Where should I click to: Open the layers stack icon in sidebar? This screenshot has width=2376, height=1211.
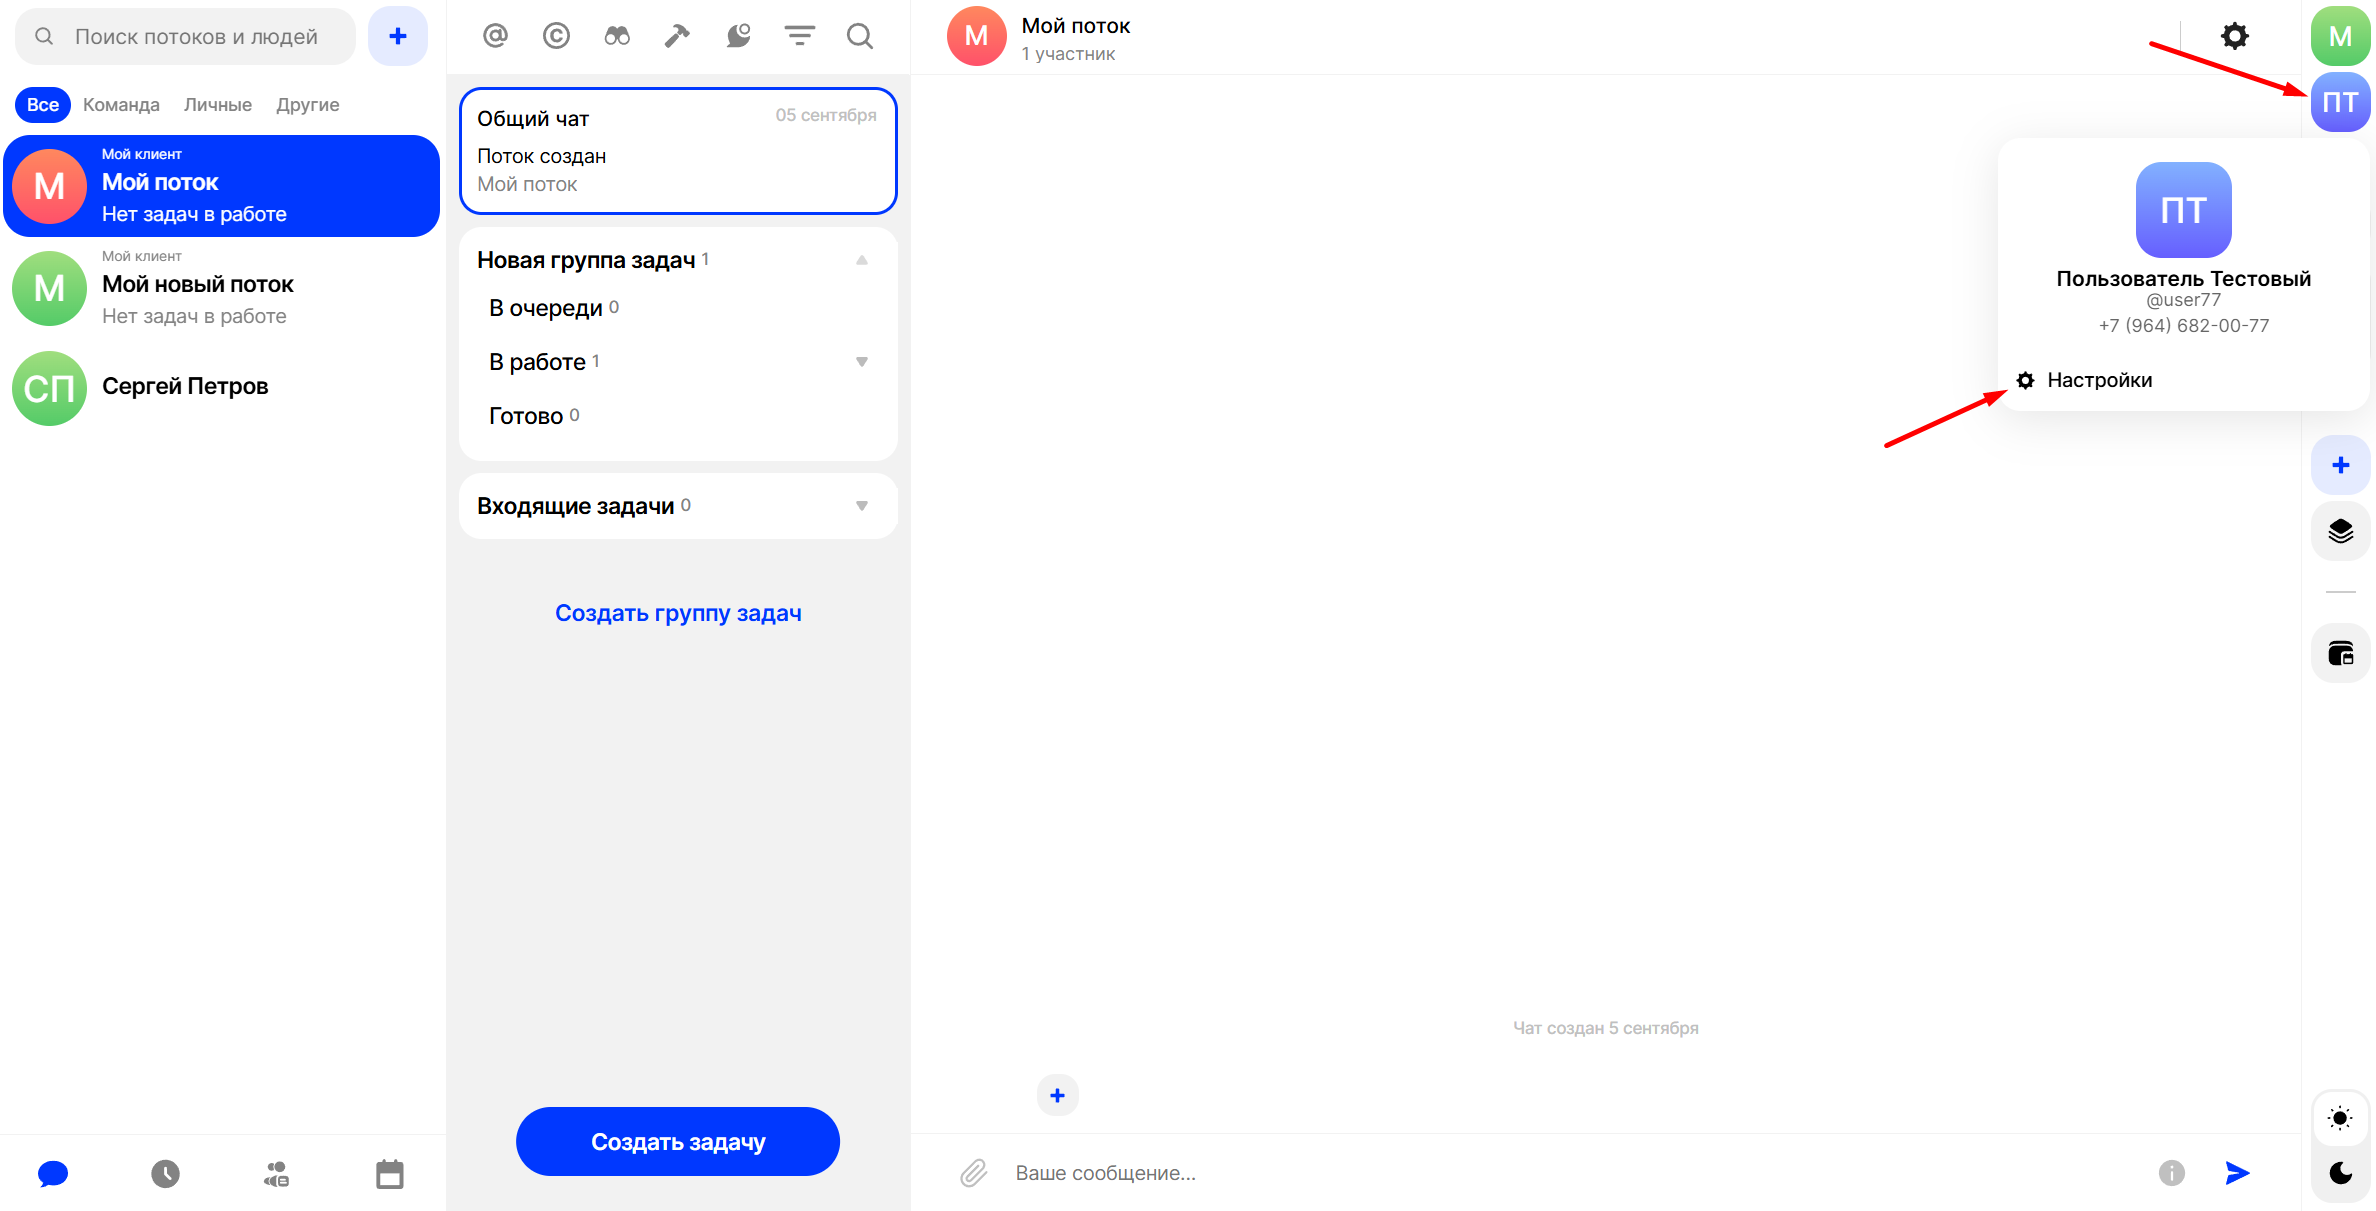point(2340,531)
